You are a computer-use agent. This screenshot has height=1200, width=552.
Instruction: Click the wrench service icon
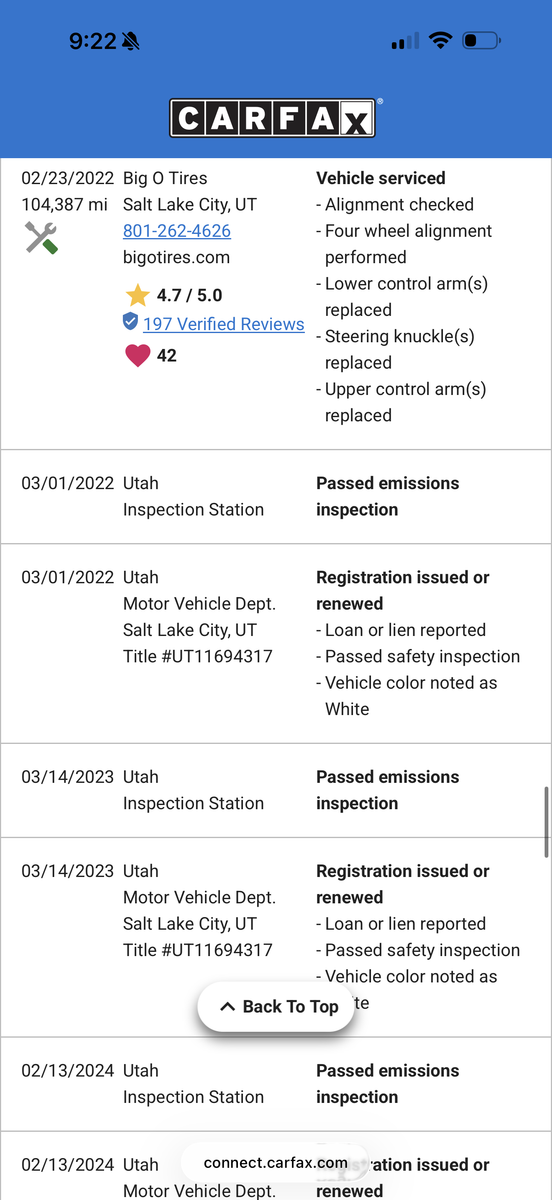coord(41,237)
